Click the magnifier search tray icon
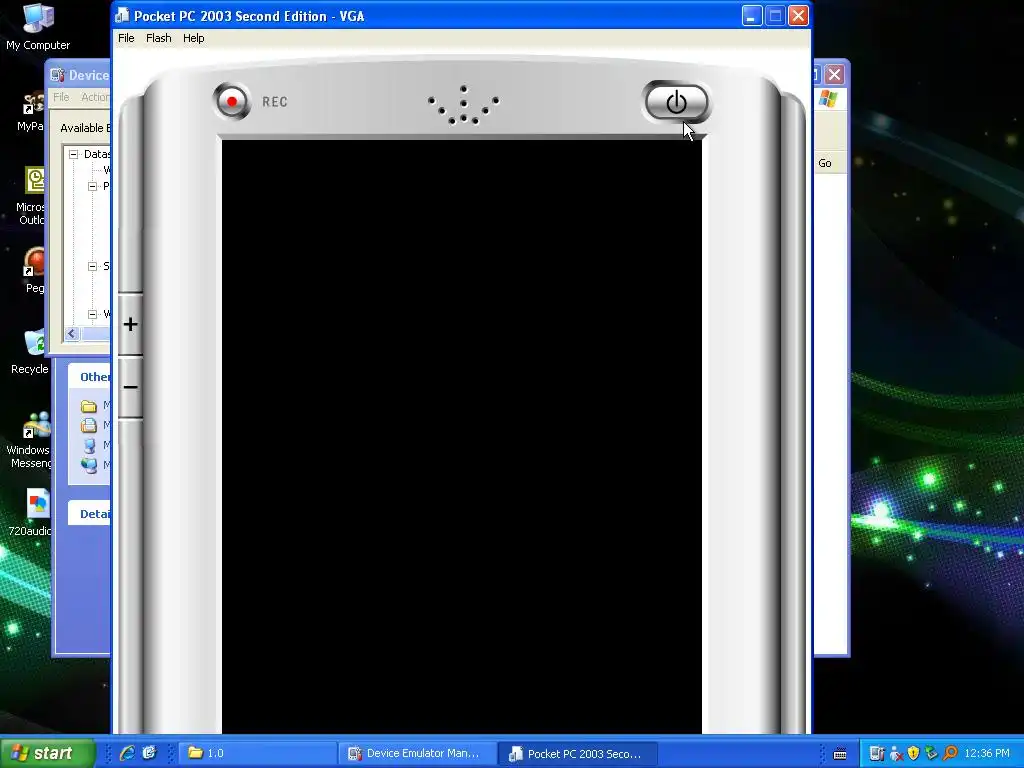Viewport: 1024px width, 768px height. pyautogui.click(x=950, y=754)
